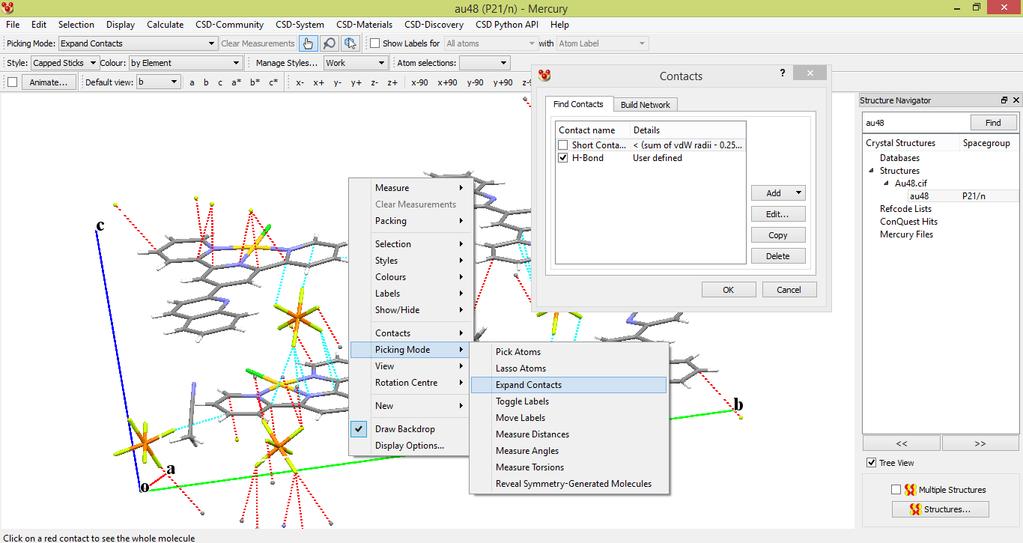Click the Copy button in Contacts dialog
The height and width of the screenshot is (543, 1023).
pos(778,235)
